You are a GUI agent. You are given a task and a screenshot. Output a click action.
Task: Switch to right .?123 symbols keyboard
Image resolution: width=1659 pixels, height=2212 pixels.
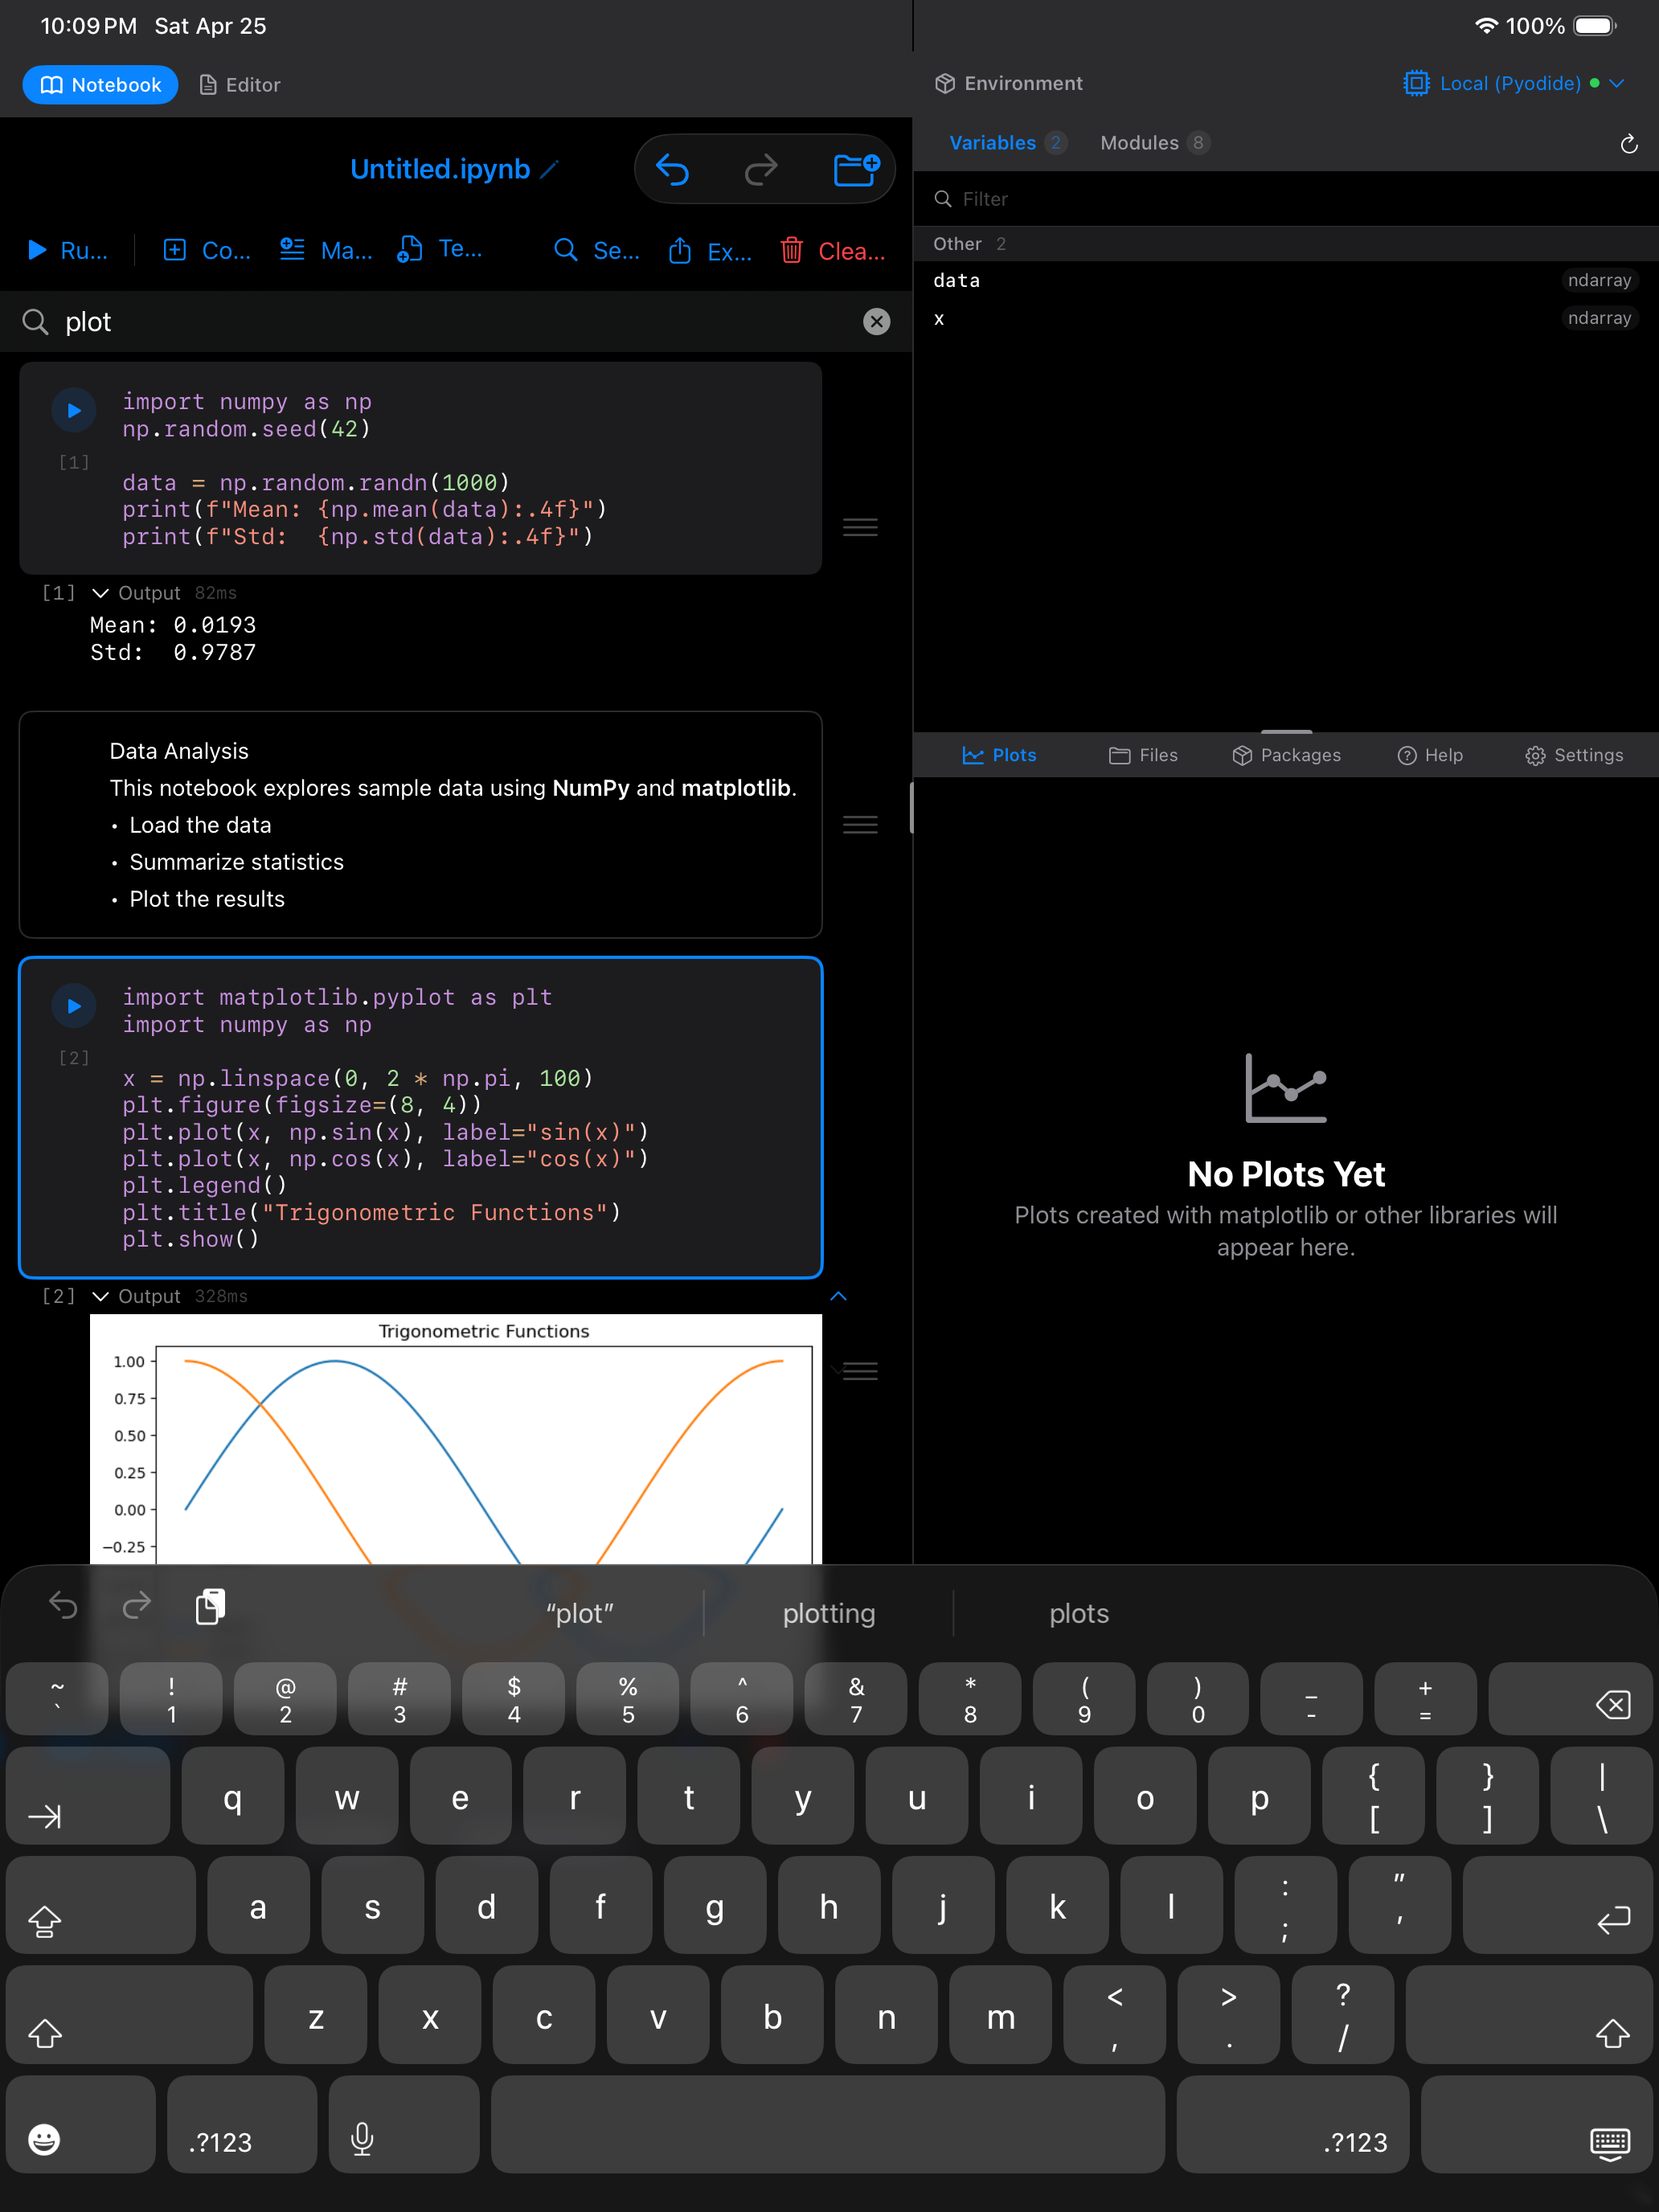pos(1293,2125)
